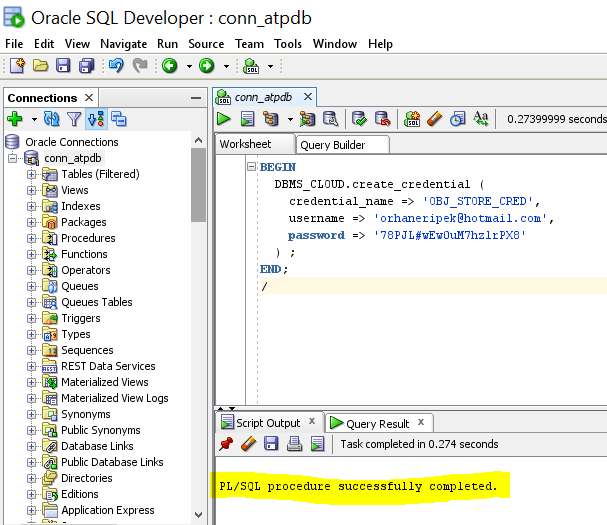Open the Tools menu
This screenshot has height=525, width=607.
coord(288,44)
